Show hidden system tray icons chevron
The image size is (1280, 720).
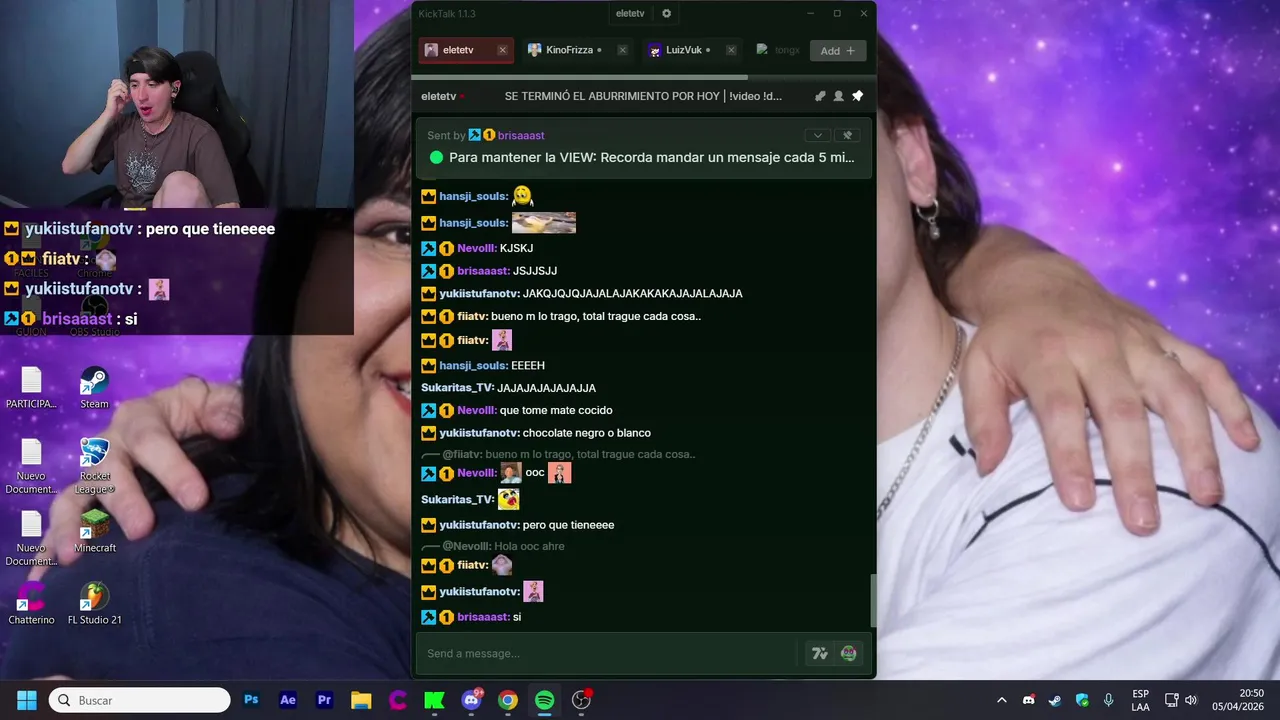(1002, 700)
